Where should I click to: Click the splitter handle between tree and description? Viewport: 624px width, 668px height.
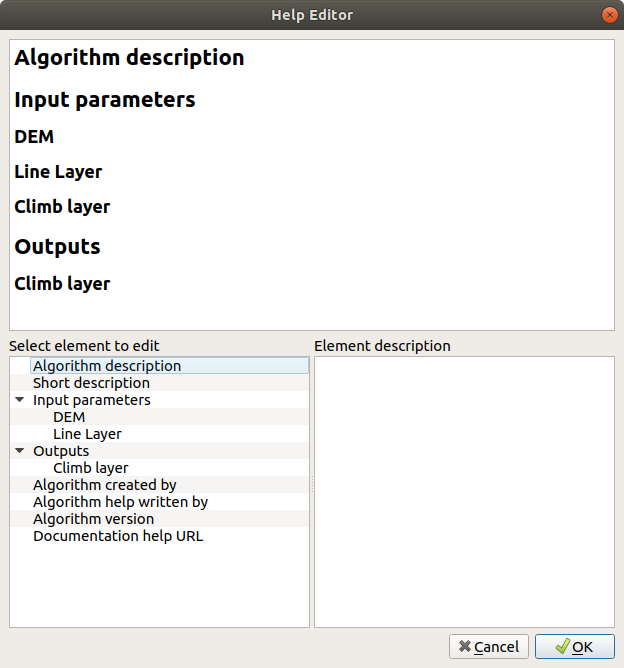coord(312,485)
